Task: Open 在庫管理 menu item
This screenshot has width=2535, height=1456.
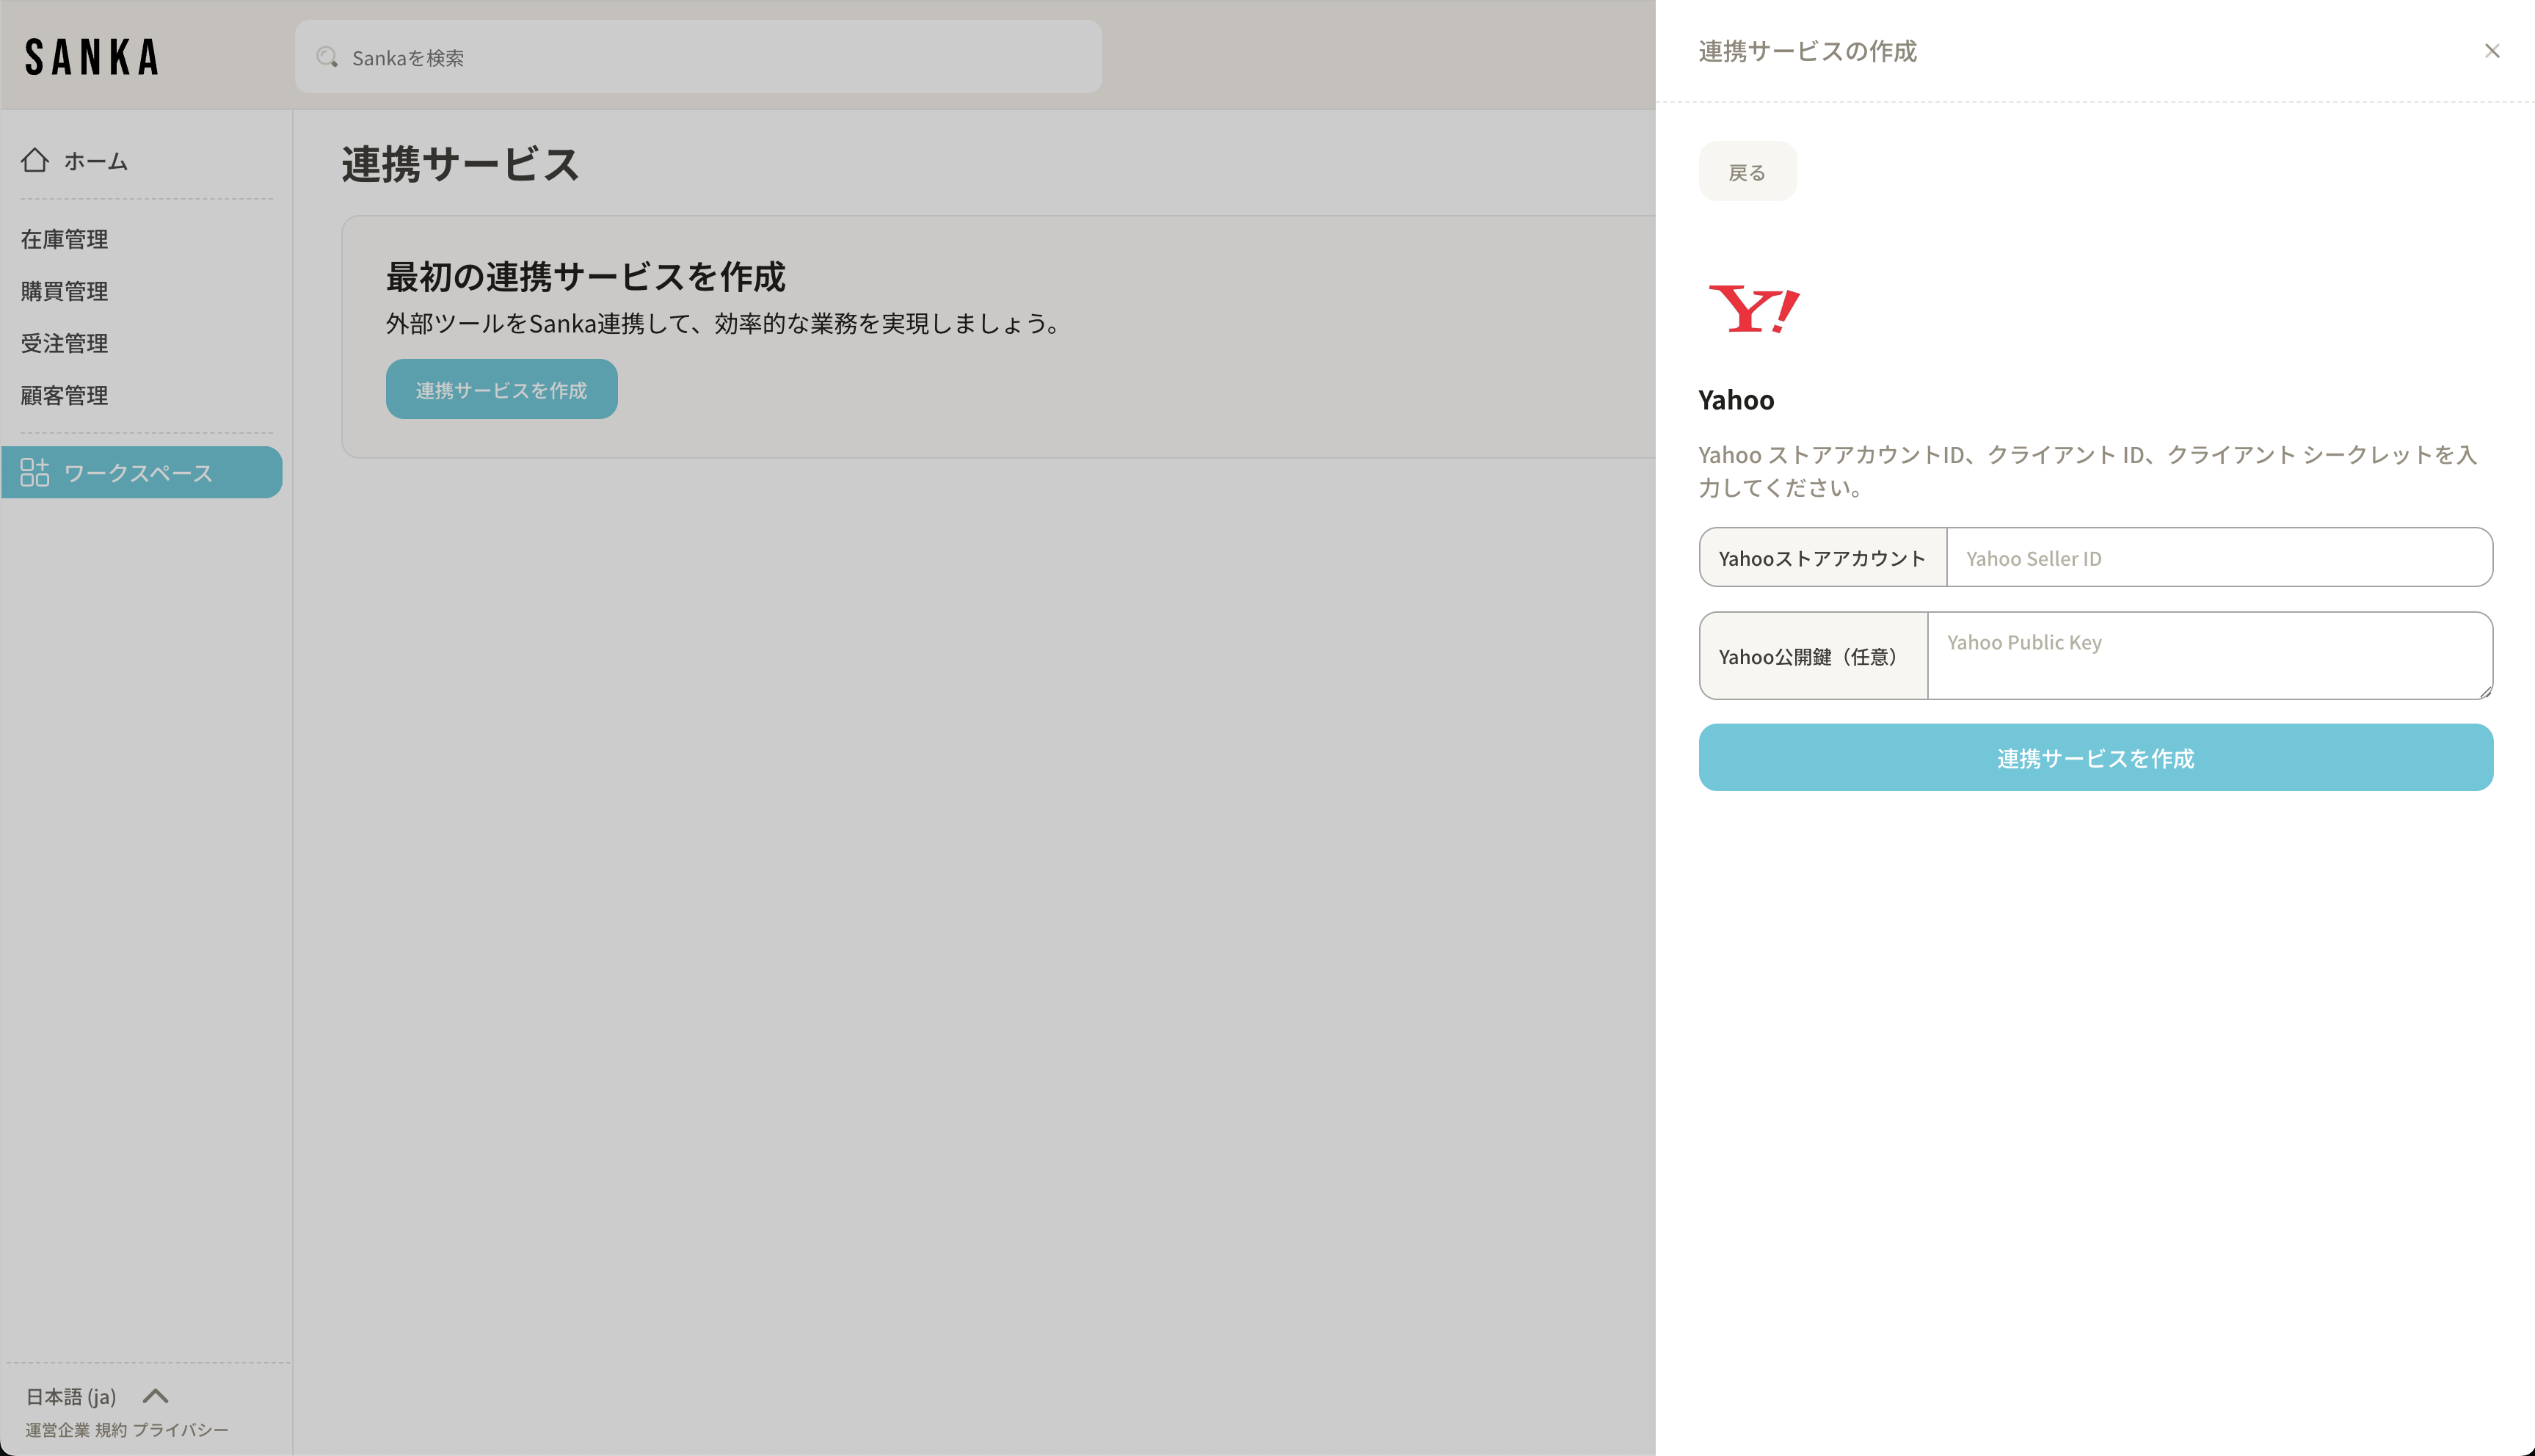Action: (x=65, y=239)
